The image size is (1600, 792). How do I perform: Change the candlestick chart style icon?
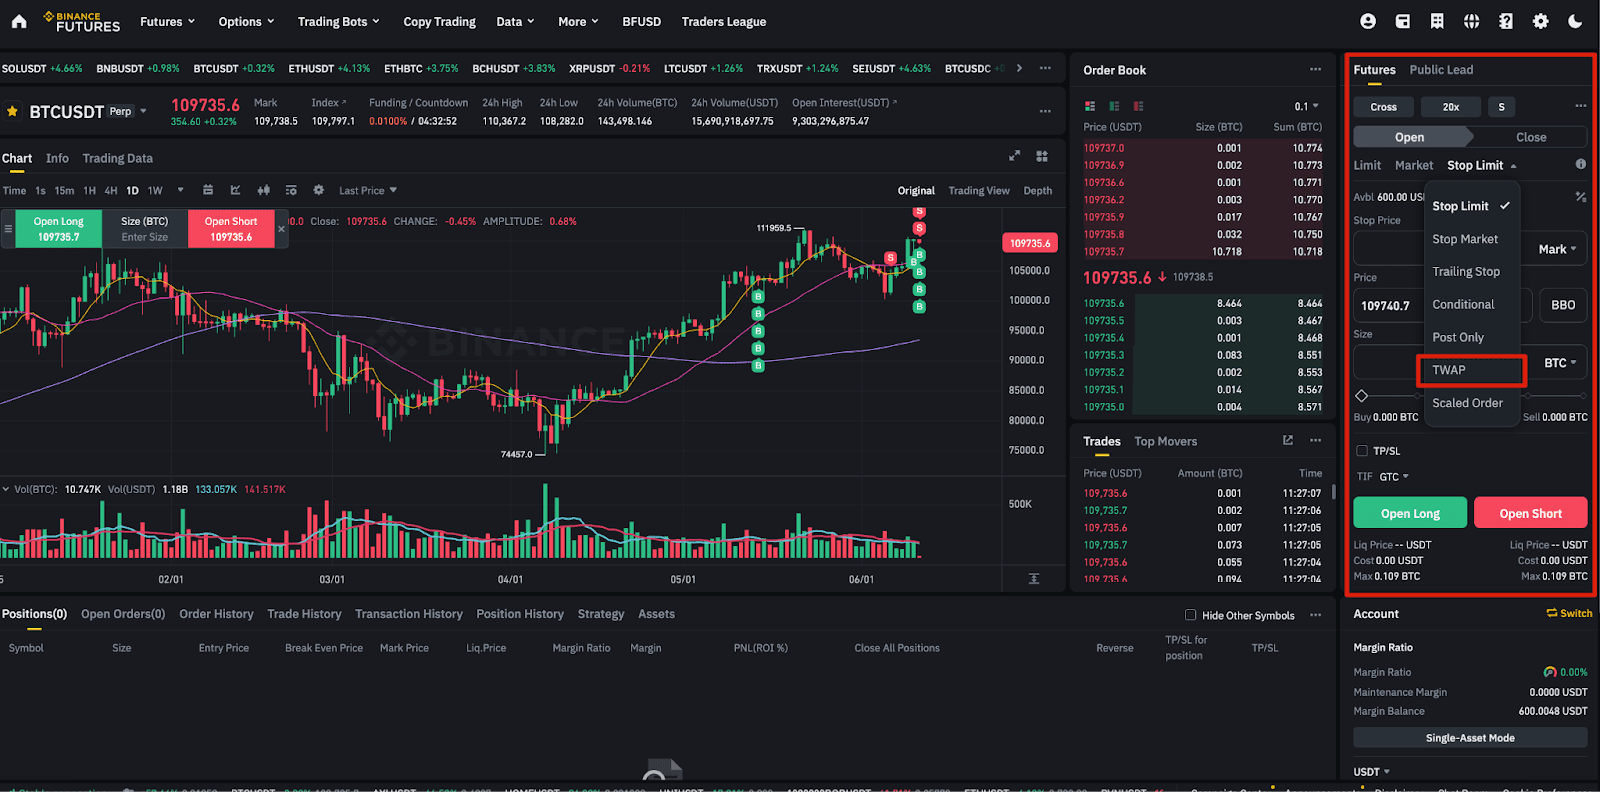tap(264, 190)
